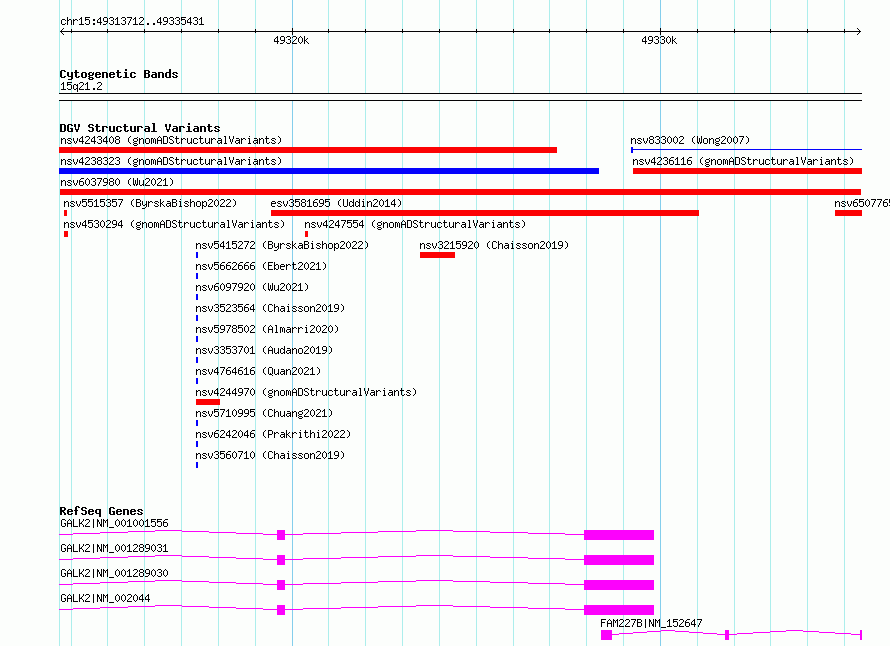The width and height of the screenshot is (890, 646).
Task: Click the 49320k ruler mark
Action: (x=291, y=40)
